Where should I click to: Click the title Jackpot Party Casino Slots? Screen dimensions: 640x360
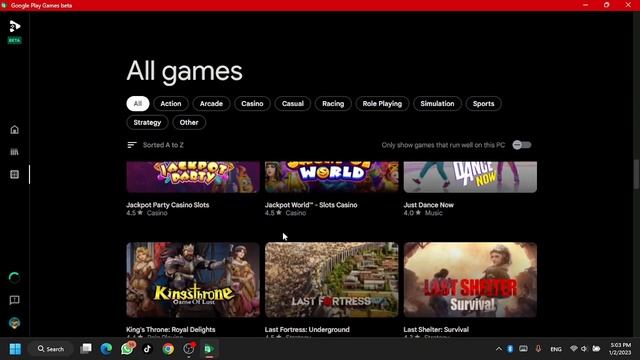click(168, 205)
